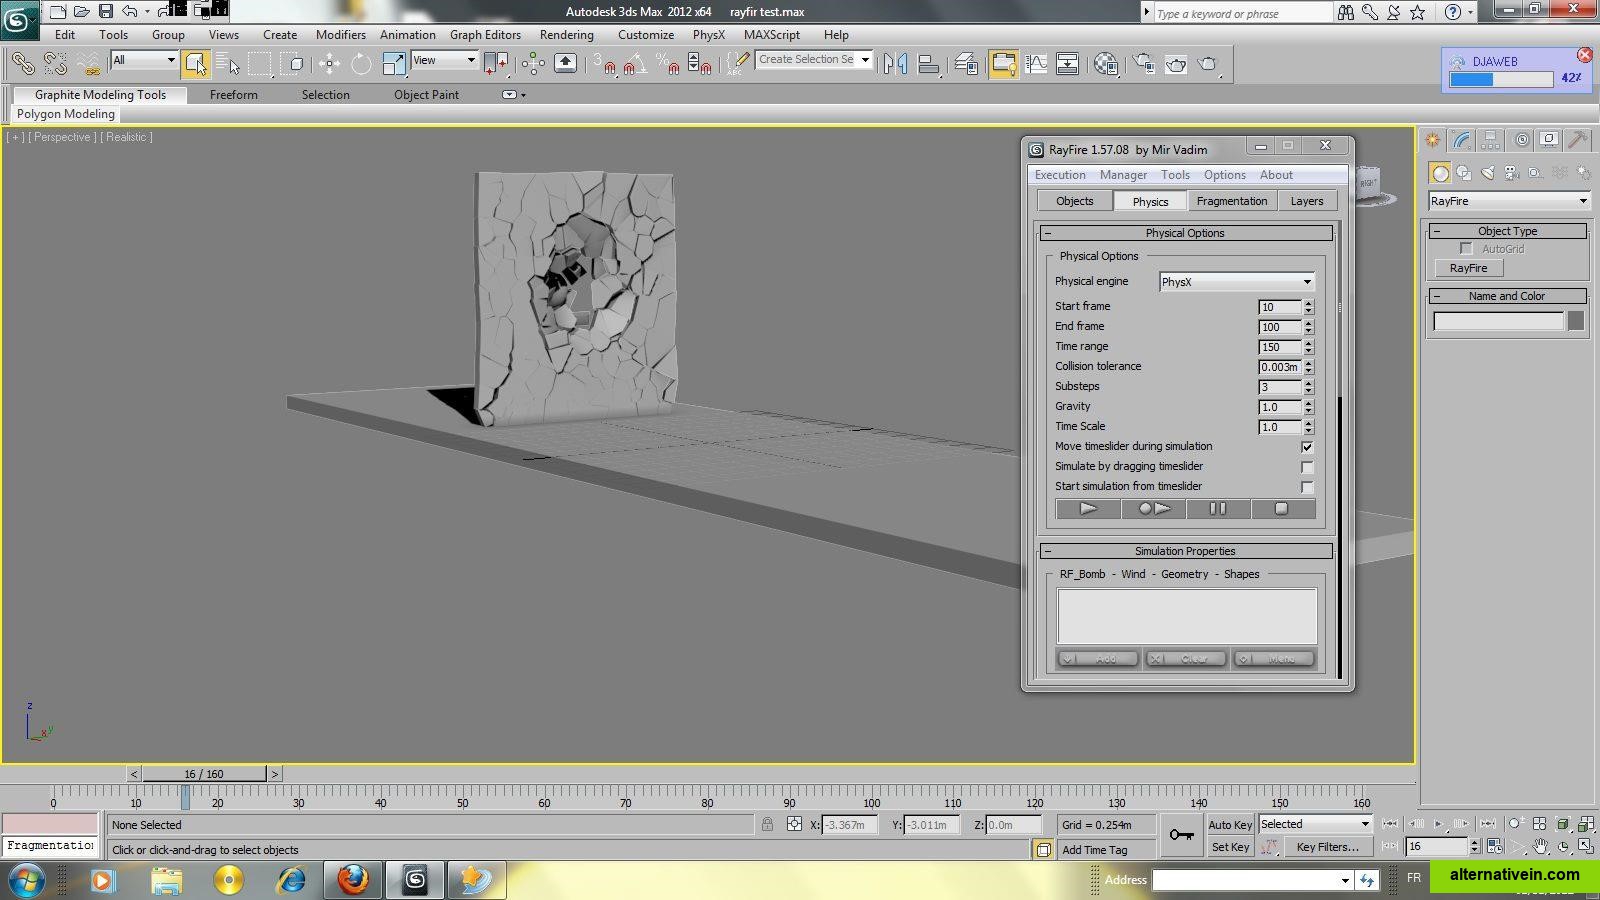Open the Modifiers menu
Image resolution: width=1600 pixels, height=900 pixels.
(340, 35)
